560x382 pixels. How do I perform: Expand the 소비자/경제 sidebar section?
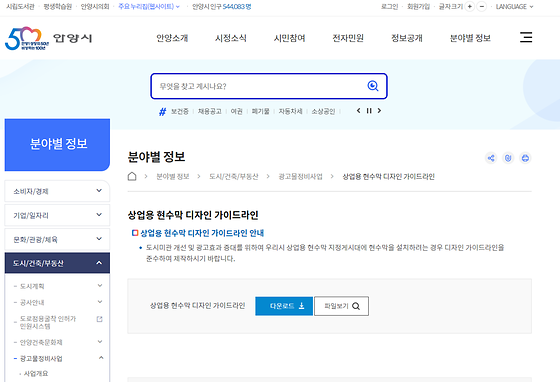coord(57,191)
